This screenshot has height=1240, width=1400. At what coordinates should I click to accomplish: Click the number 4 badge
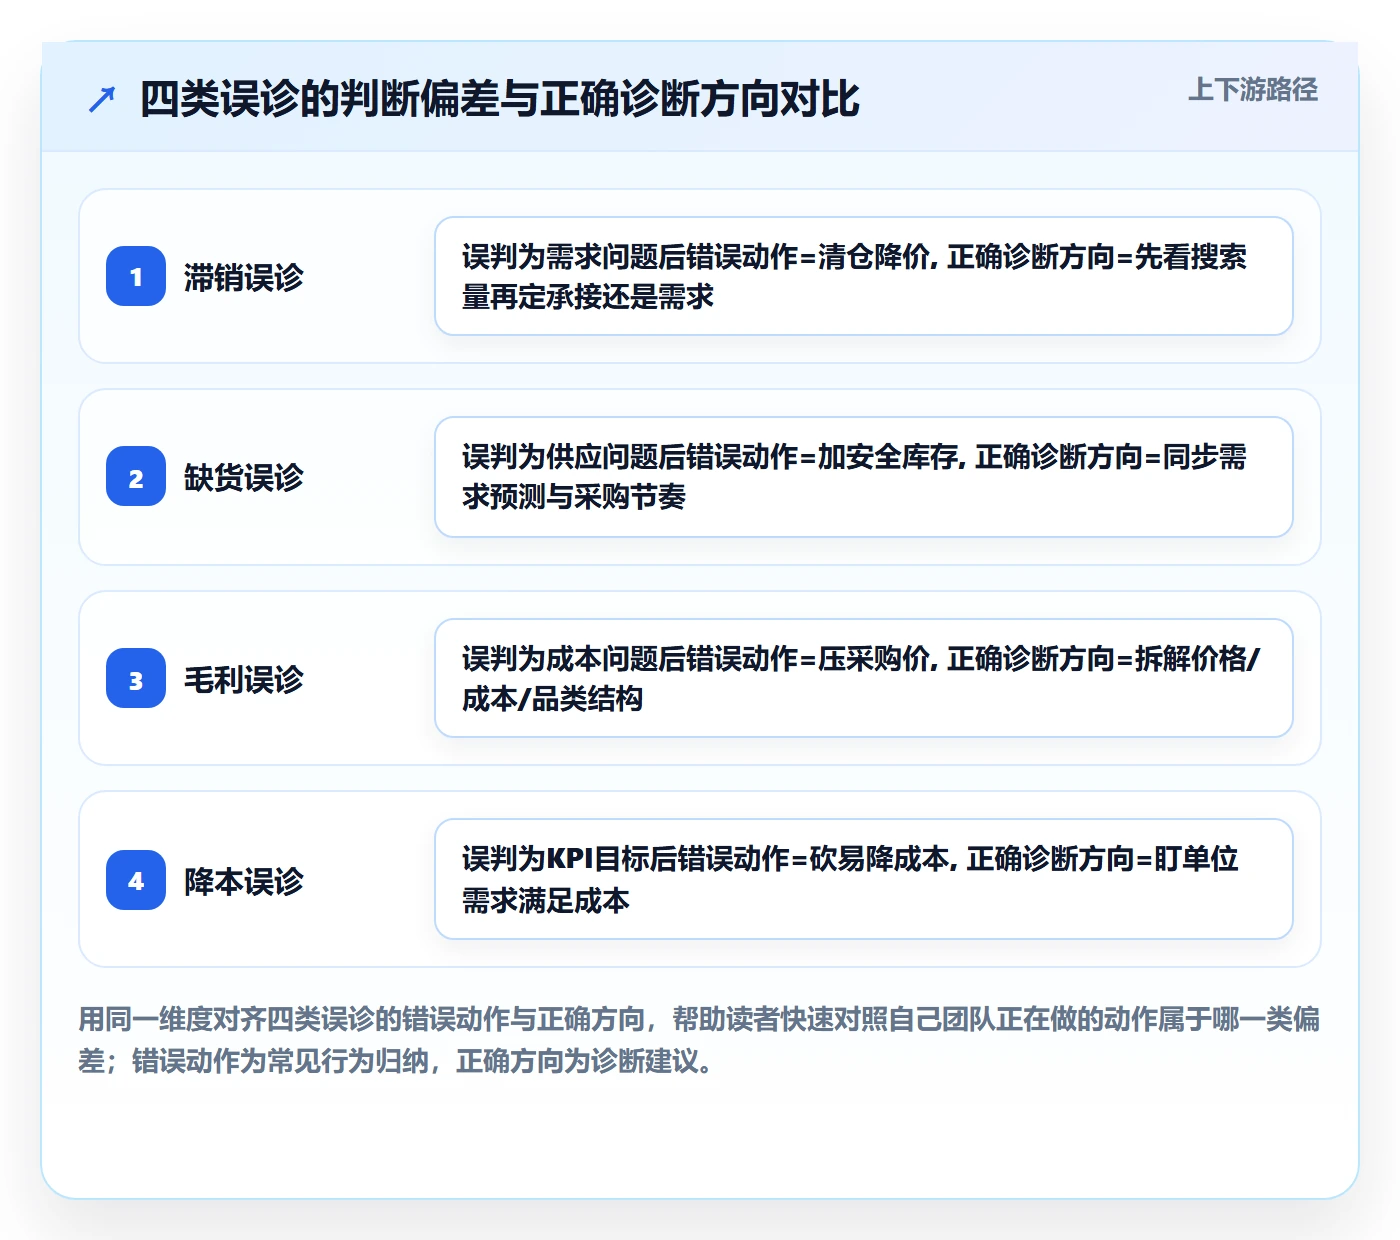point(136,880)
